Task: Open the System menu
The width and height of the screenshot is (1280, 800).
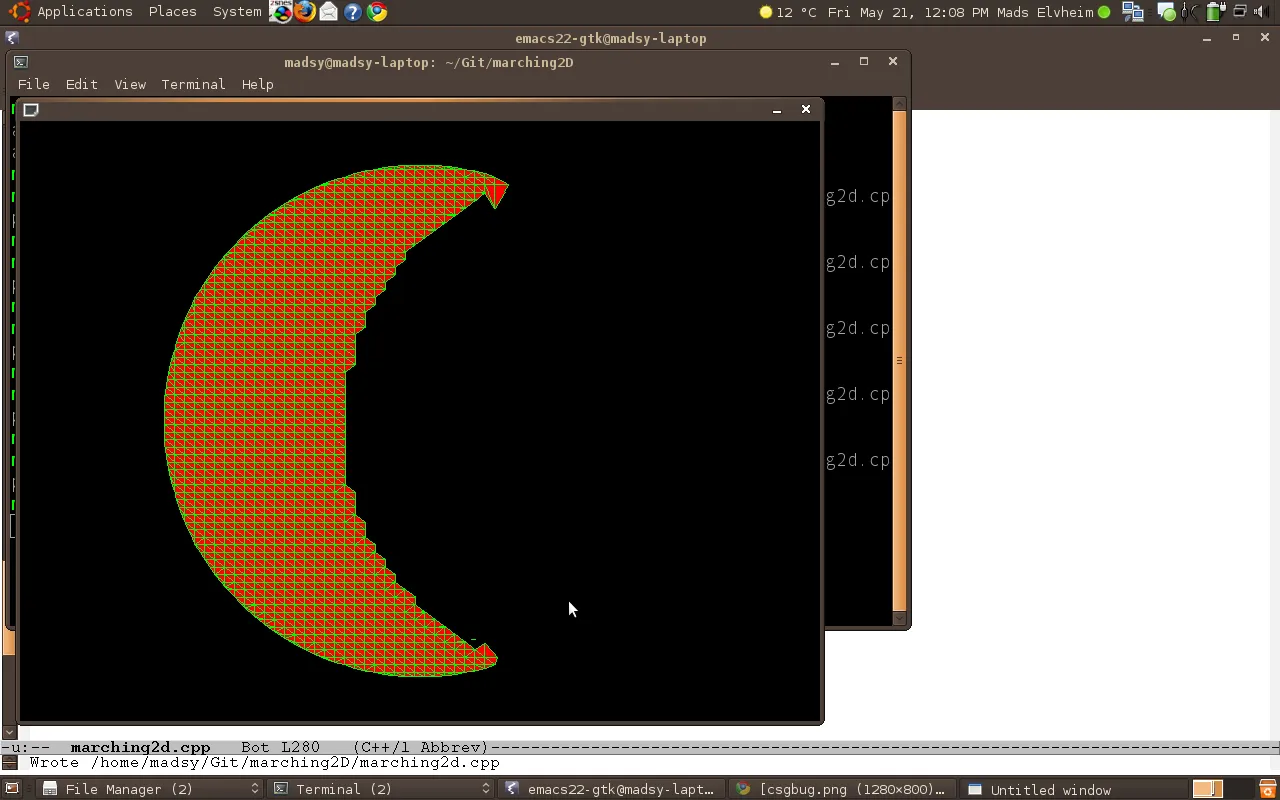Action: coord(237,12)
